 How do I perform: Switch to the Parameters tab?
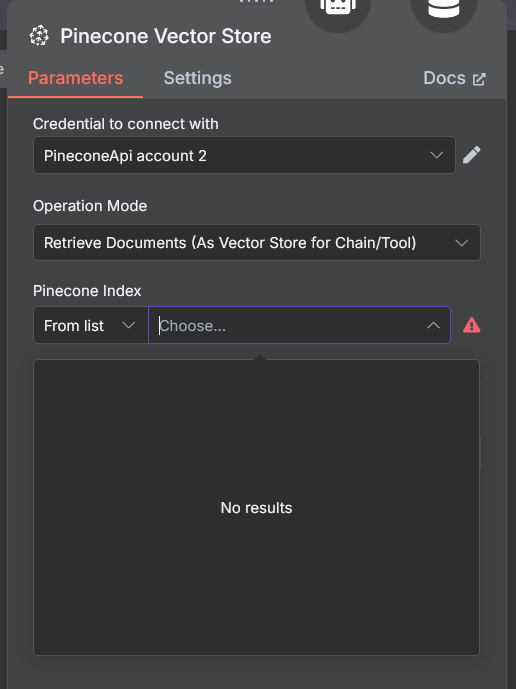(x=75, y=78)
